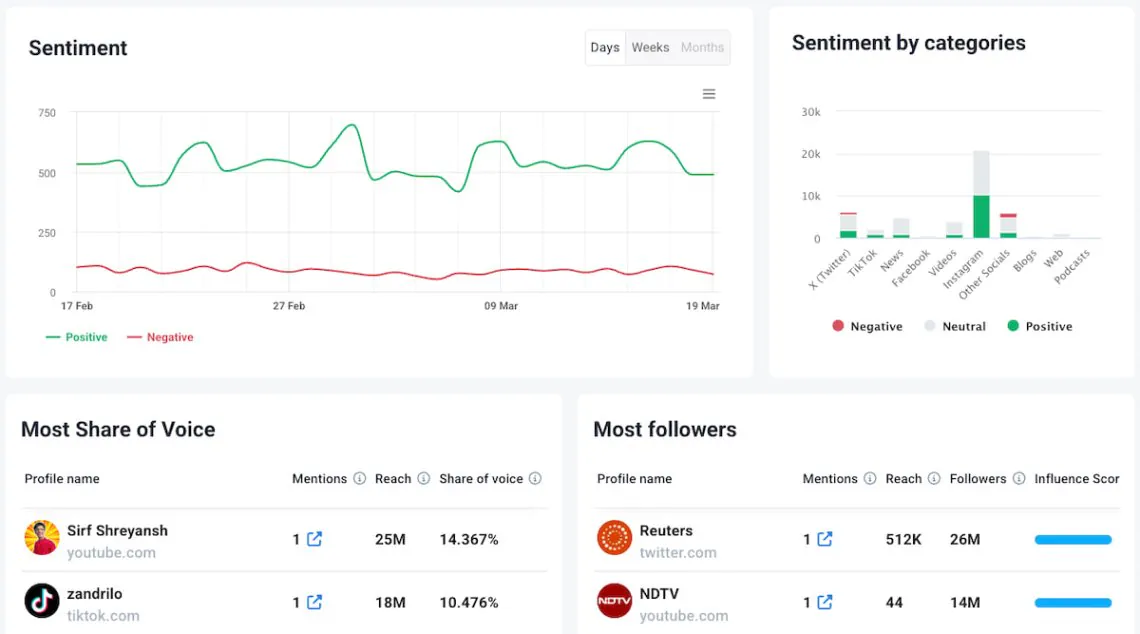Toggle Neutral series in categories legend
Screen dimensions: 1140x634
coord(954,326)
